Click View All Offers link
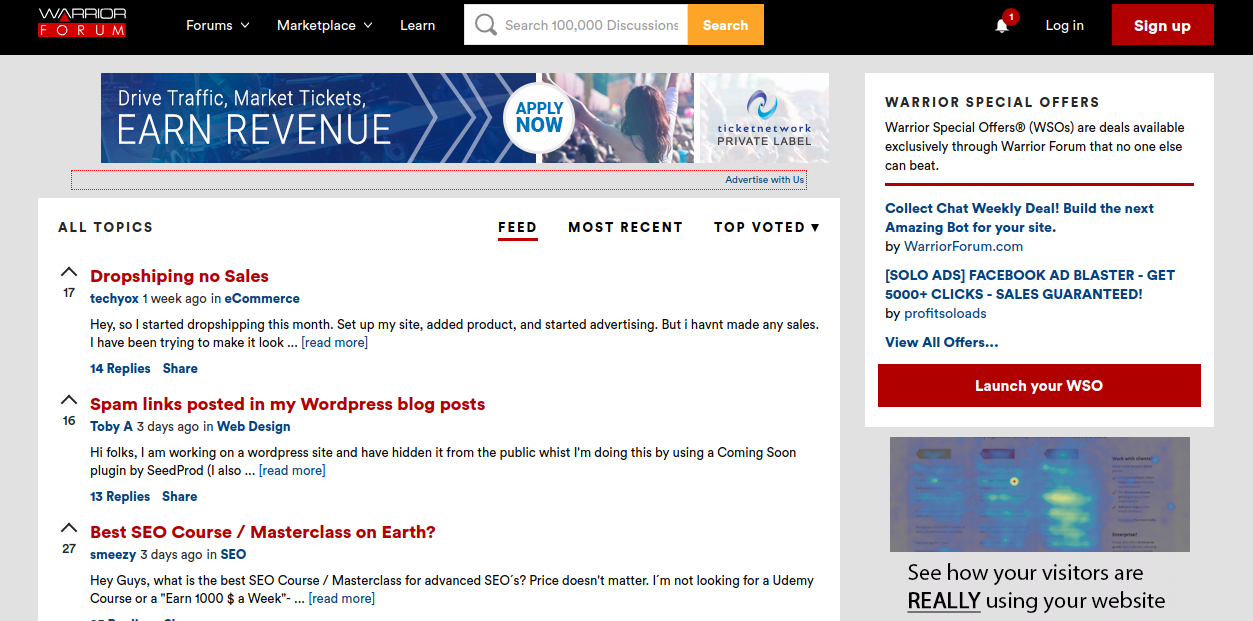The image size is (1253, 621). [x=941, y=342]
